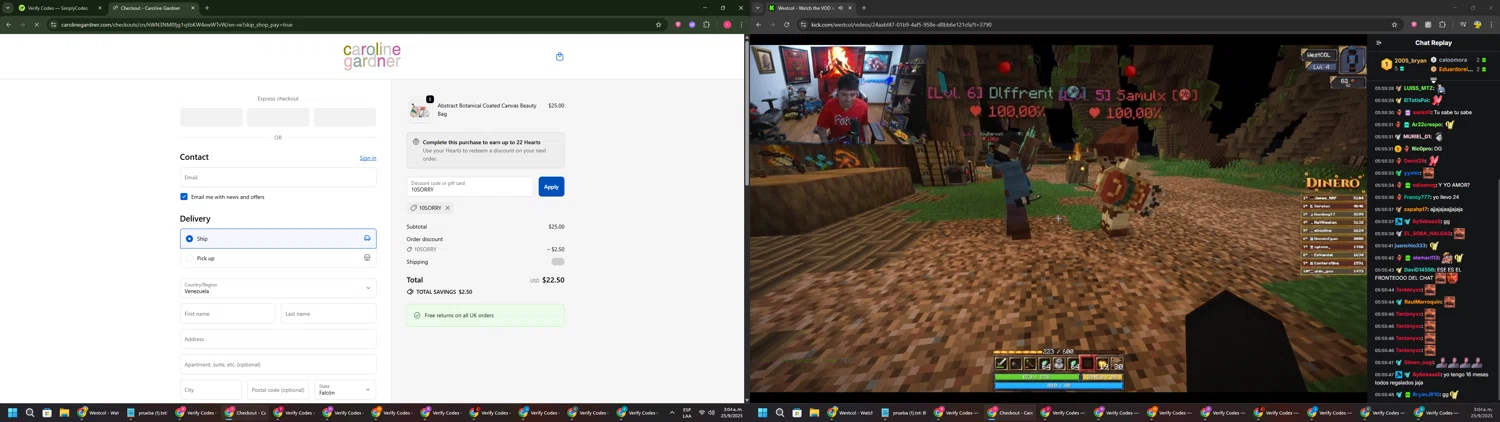This screenshot has width=1500, height=422.
Task: Open Extensions puzzle icon in left browser
Action: (706, 24)
